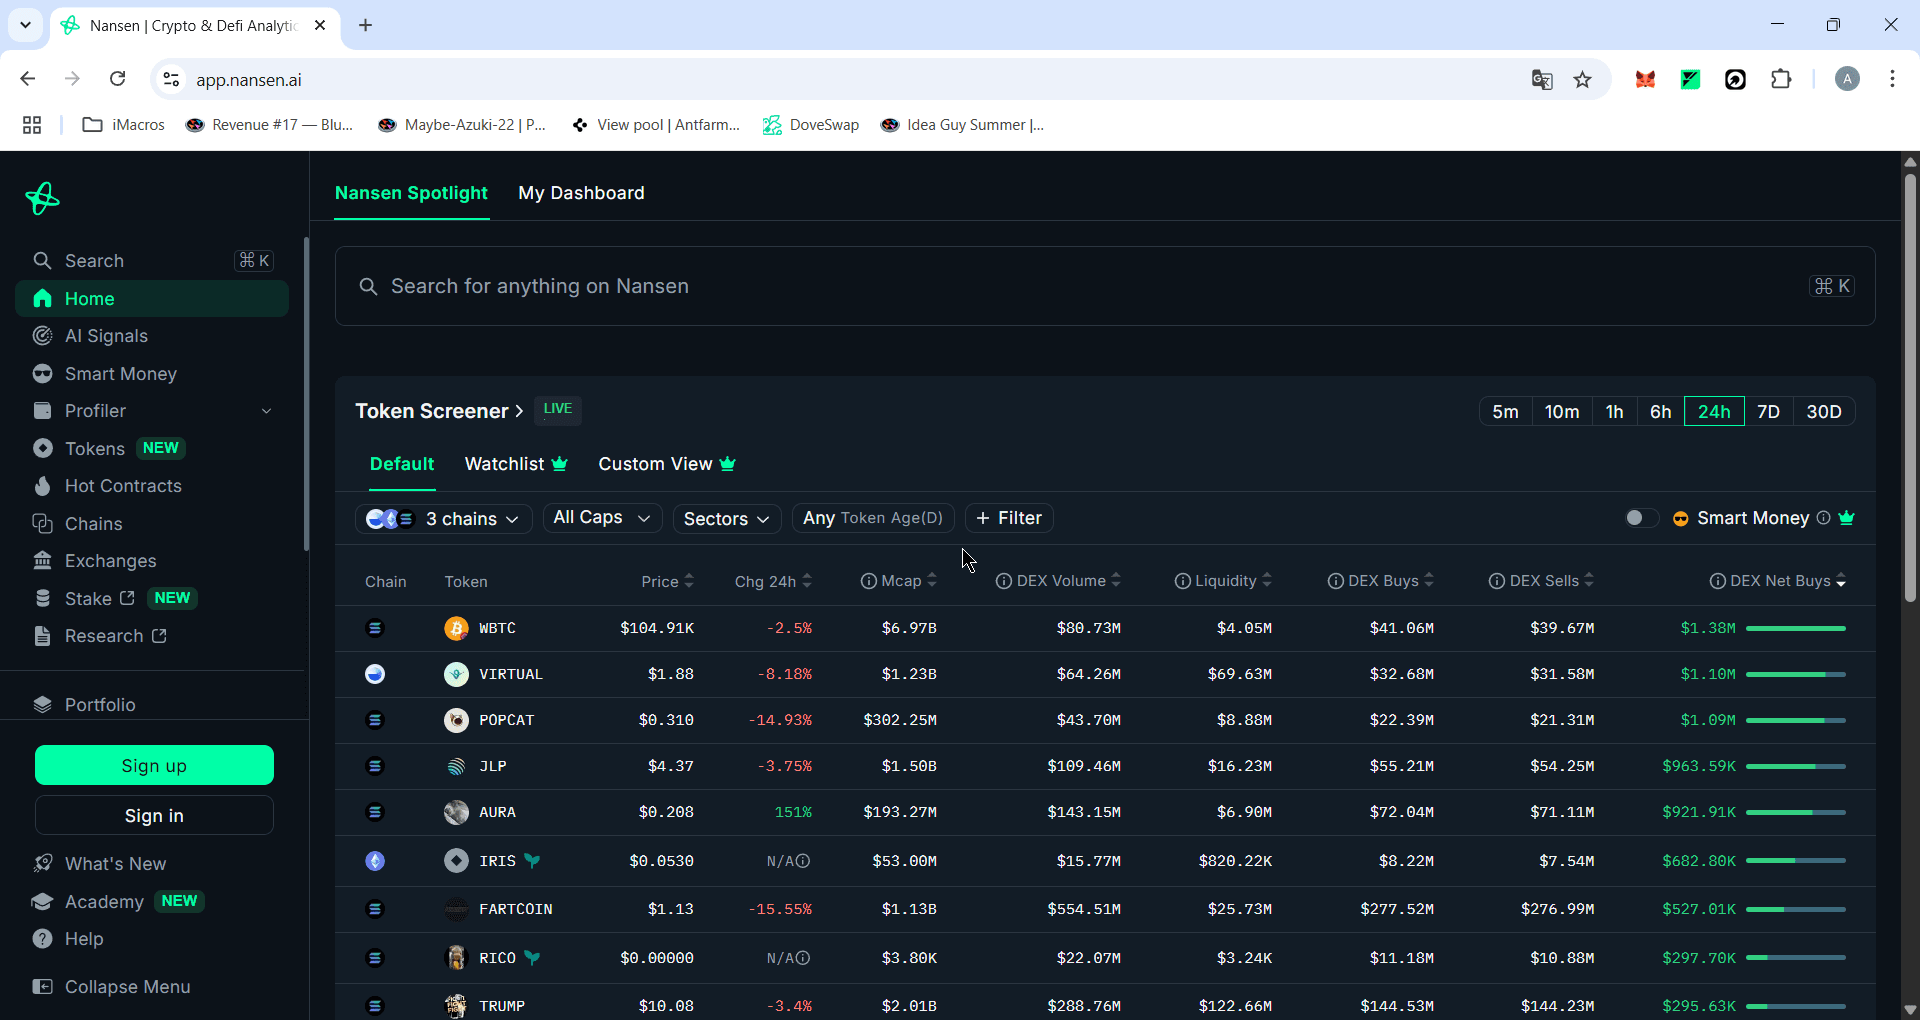Open the Sectors dropdown
Viewport: 1920px width, 1020px height.
pyautogui.click(x=727, y=518)
